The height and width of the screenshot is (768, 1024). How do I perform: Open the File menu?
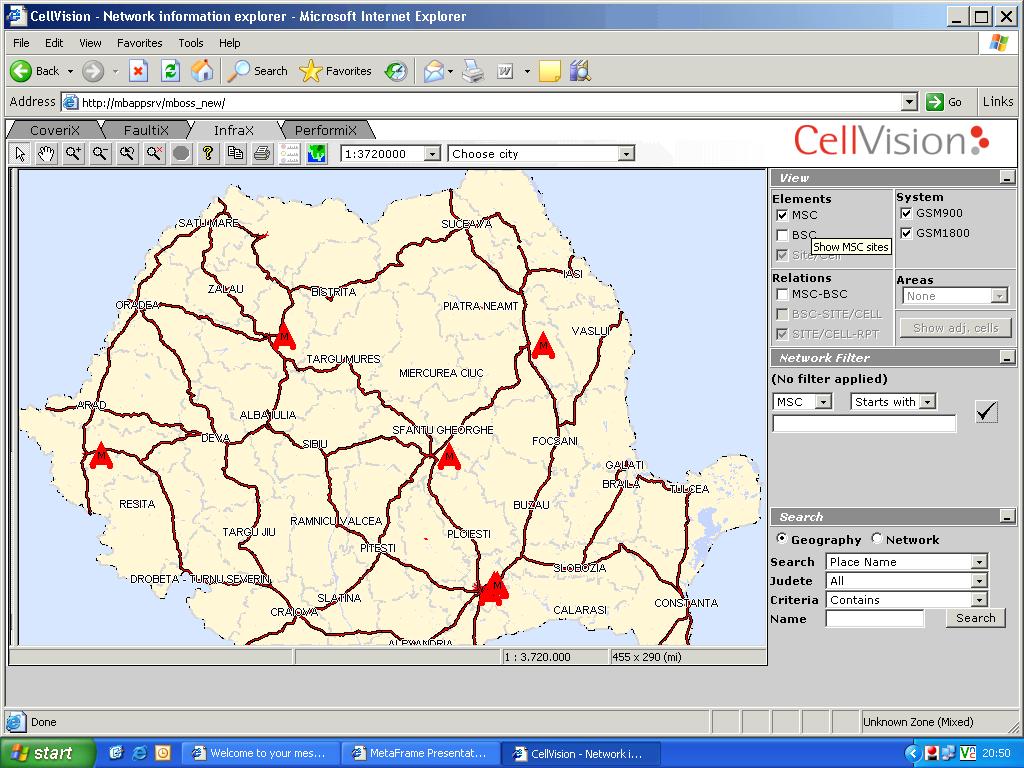21,43
